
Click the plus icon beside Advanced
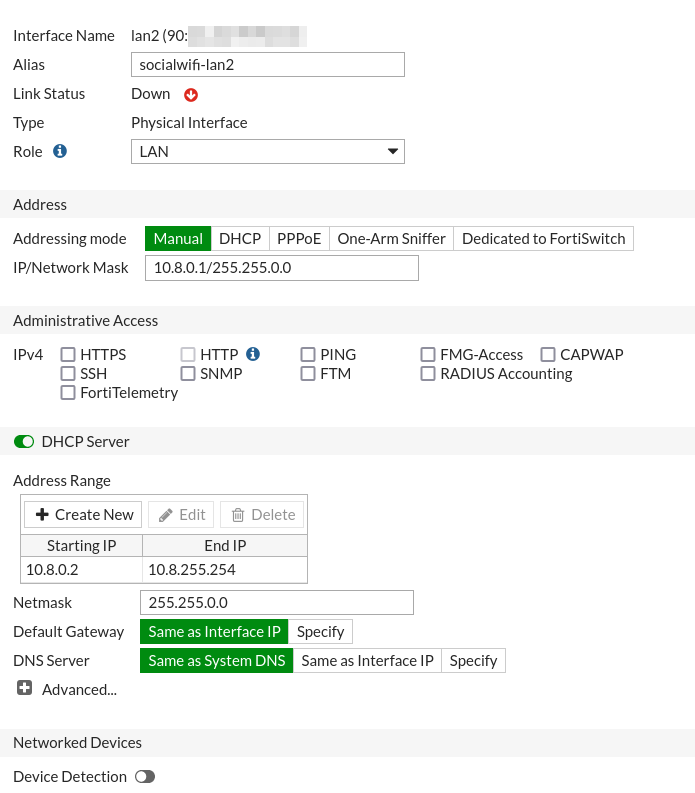click(x=25, y=689)
